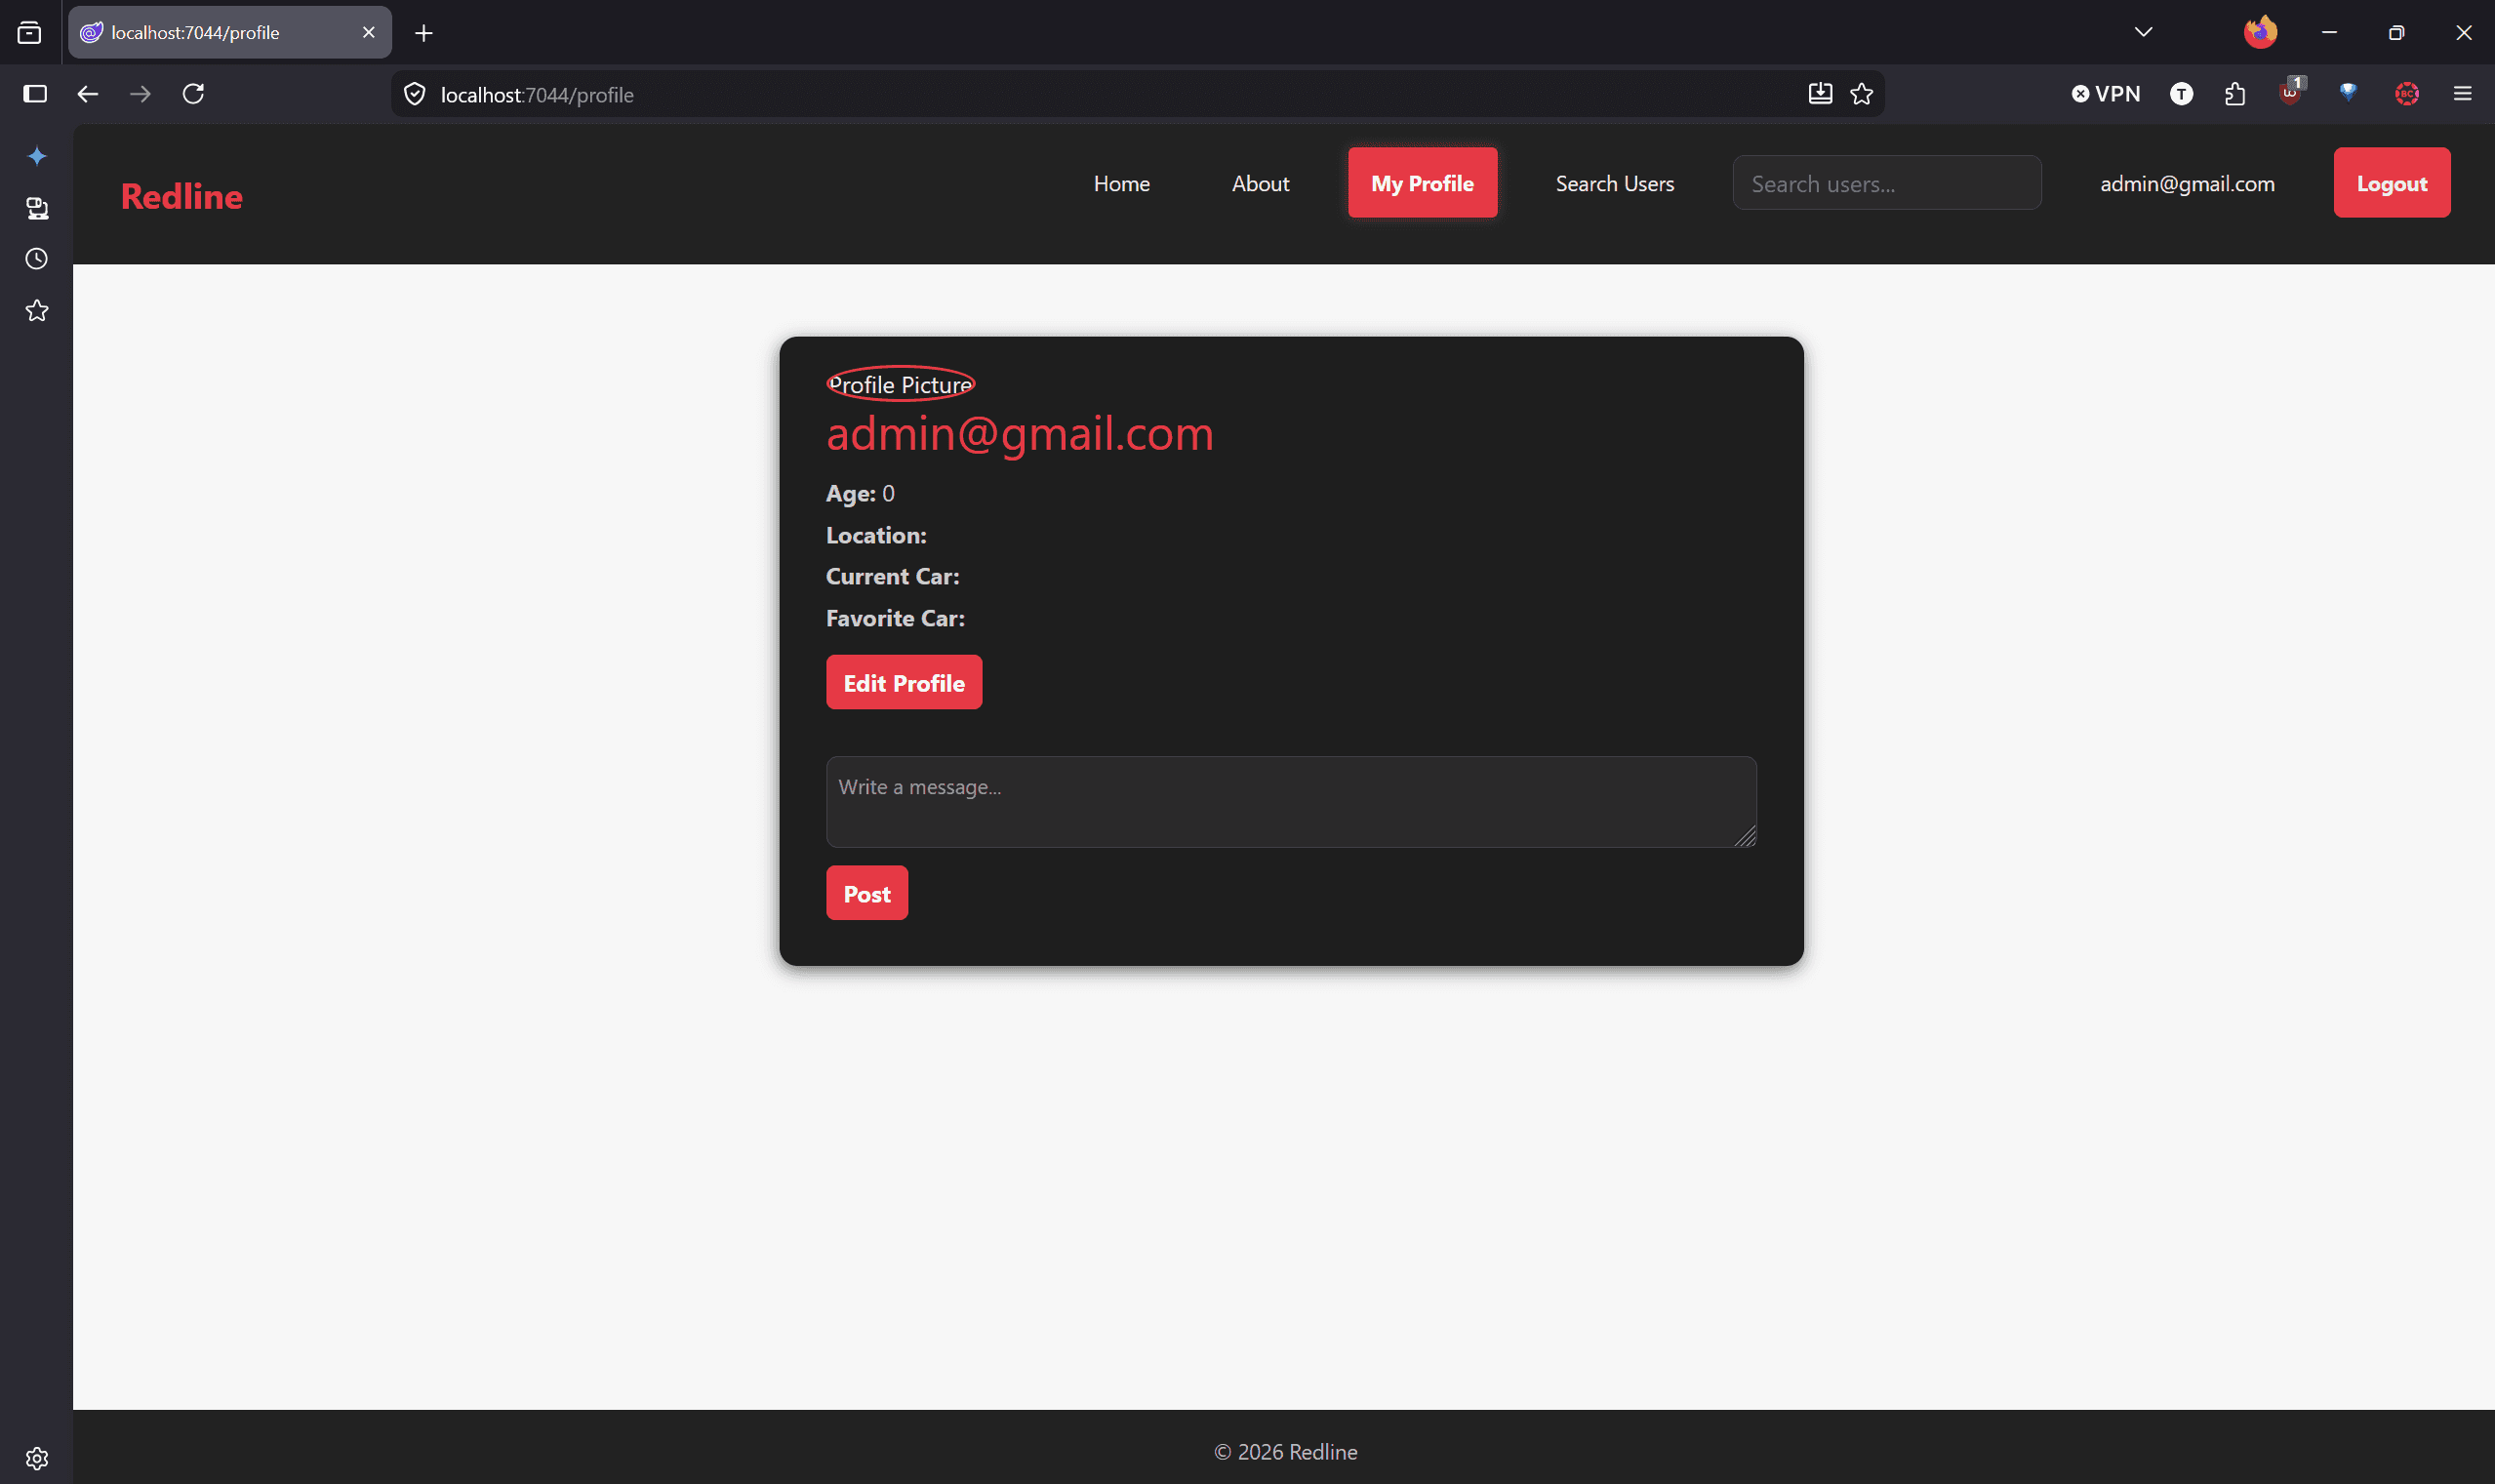The height and width of the screenshot is (1484, 2495).
Task: Click admin@gmail.com in the navbar
Action: 2187,184
